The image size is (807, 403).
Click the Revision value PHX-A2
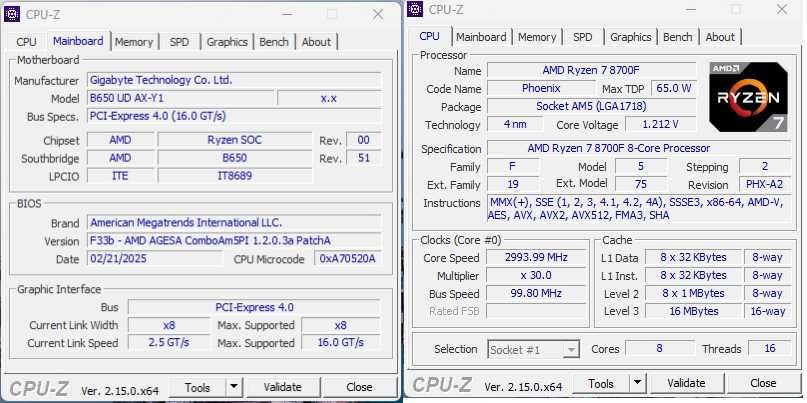coord(765,184)
